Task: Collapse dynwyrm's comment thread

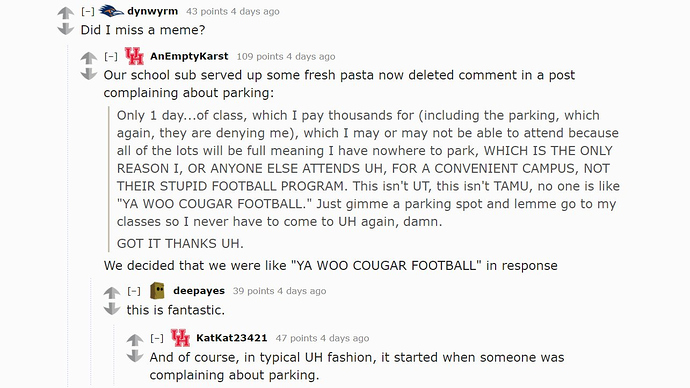Action: tap(88, 11)
